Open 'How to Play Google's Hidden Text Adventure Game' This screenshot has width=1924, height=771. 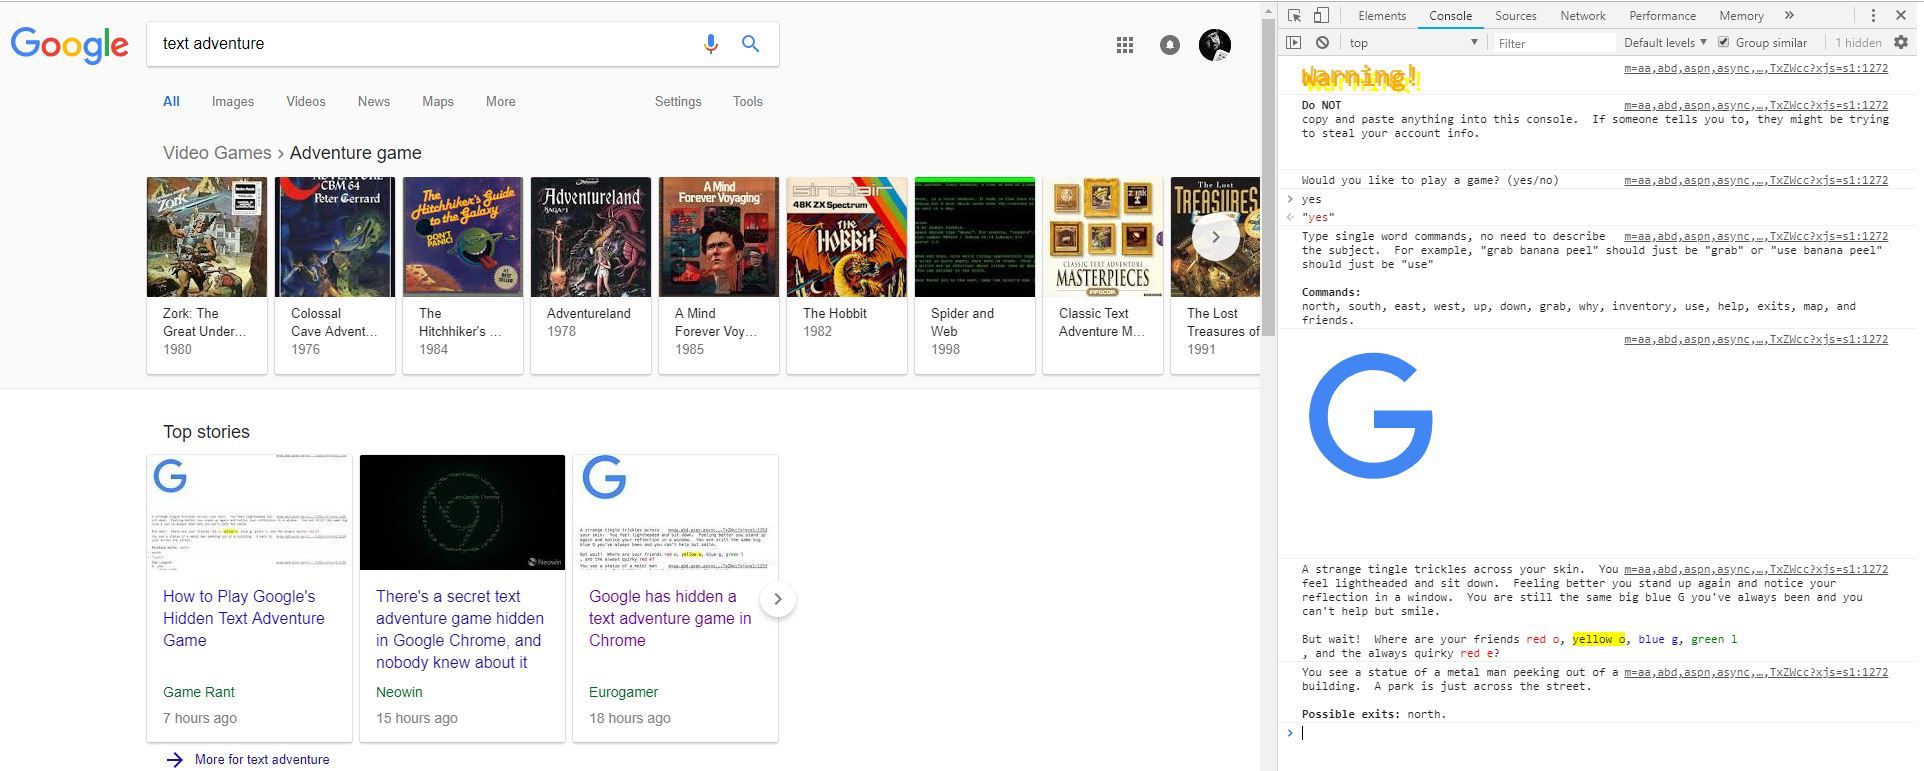(243, 618)
